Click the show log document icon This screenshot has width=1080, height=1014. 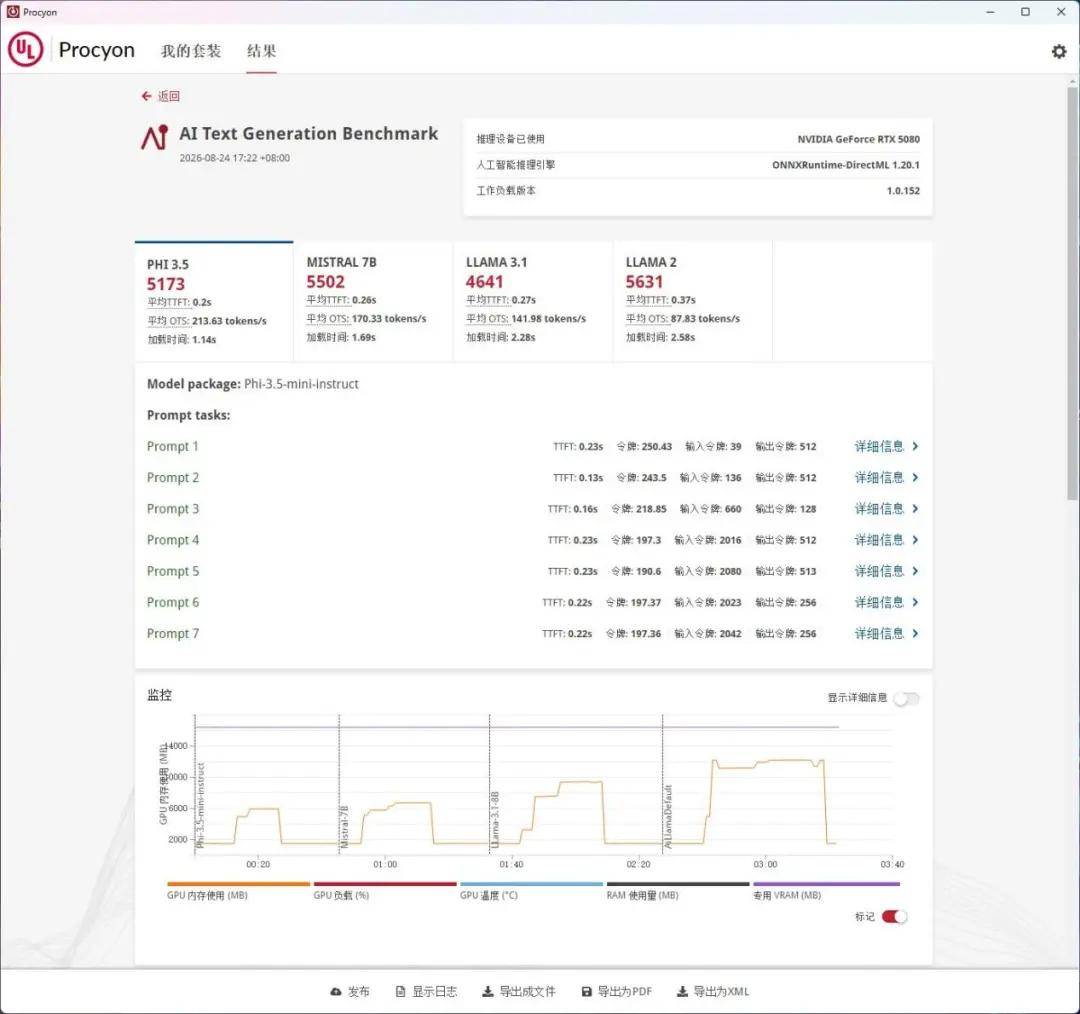(x=400, y=991)
